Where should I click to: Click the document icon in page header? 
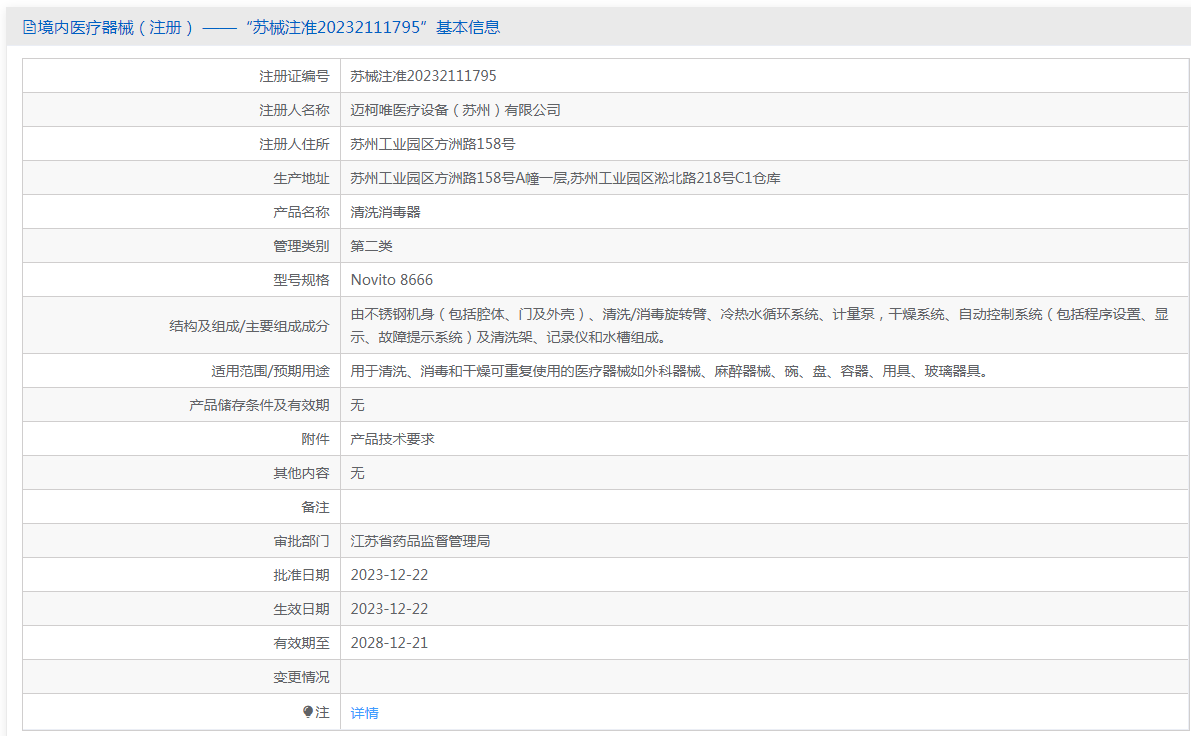[29, 28]
